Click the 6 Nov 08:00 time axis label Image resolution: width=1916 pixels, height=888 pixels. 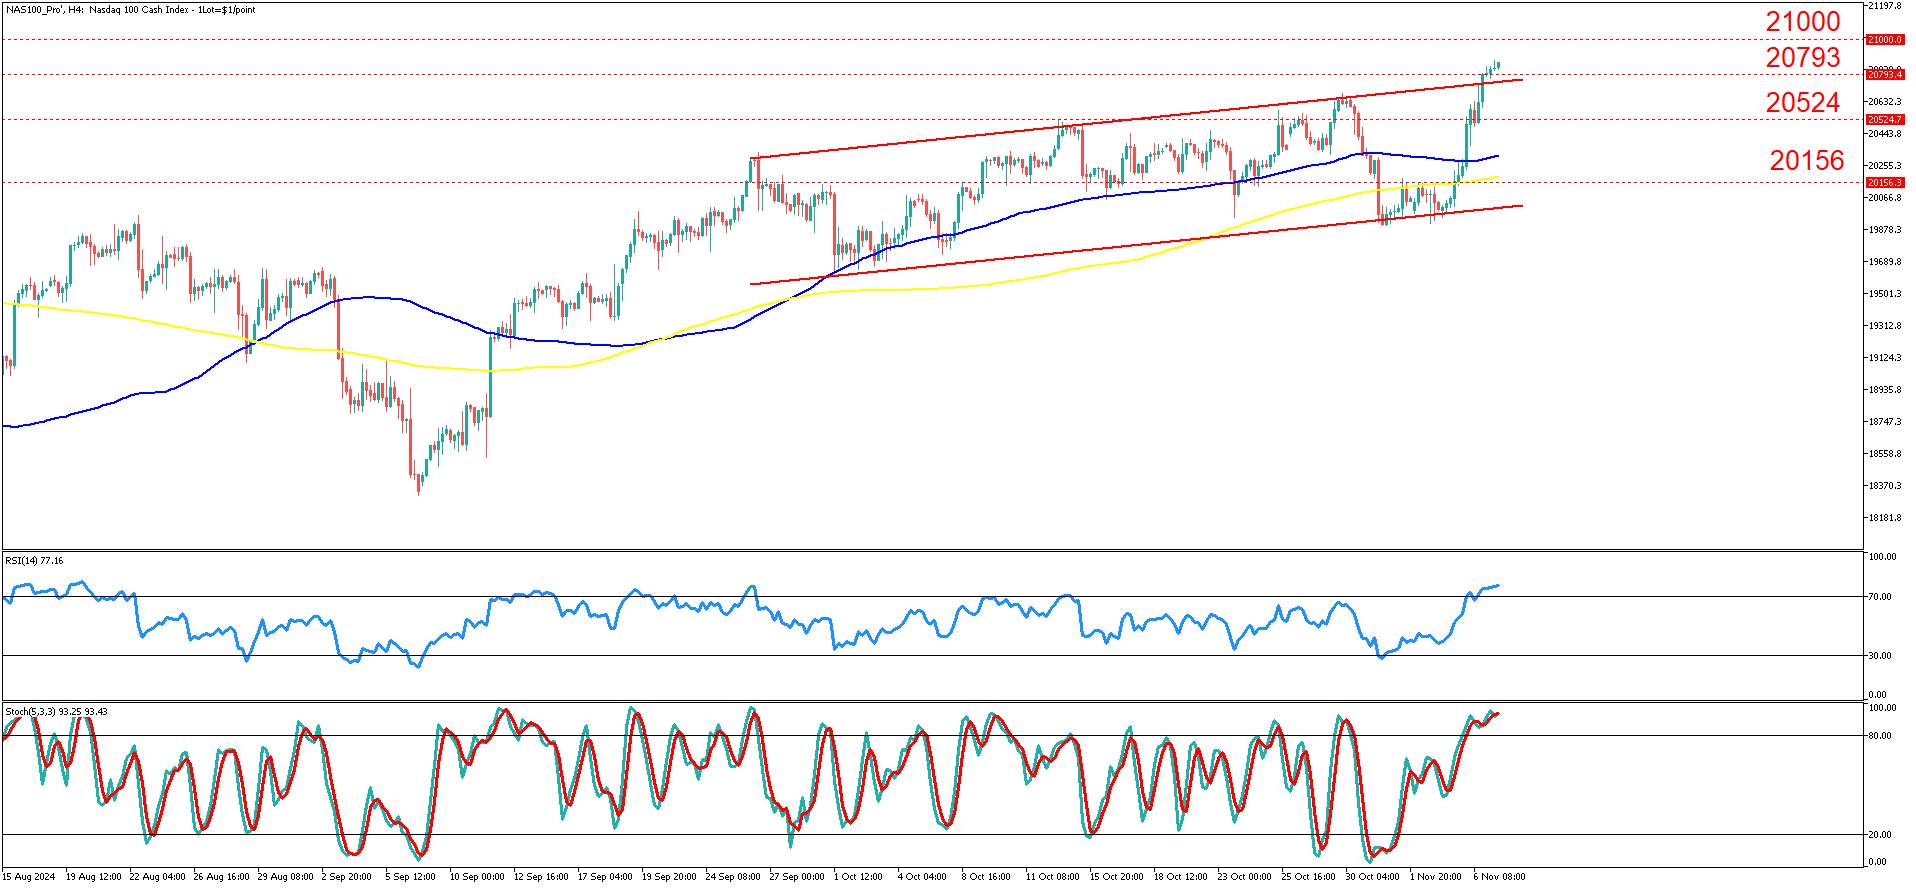[x=1499, y=877]
